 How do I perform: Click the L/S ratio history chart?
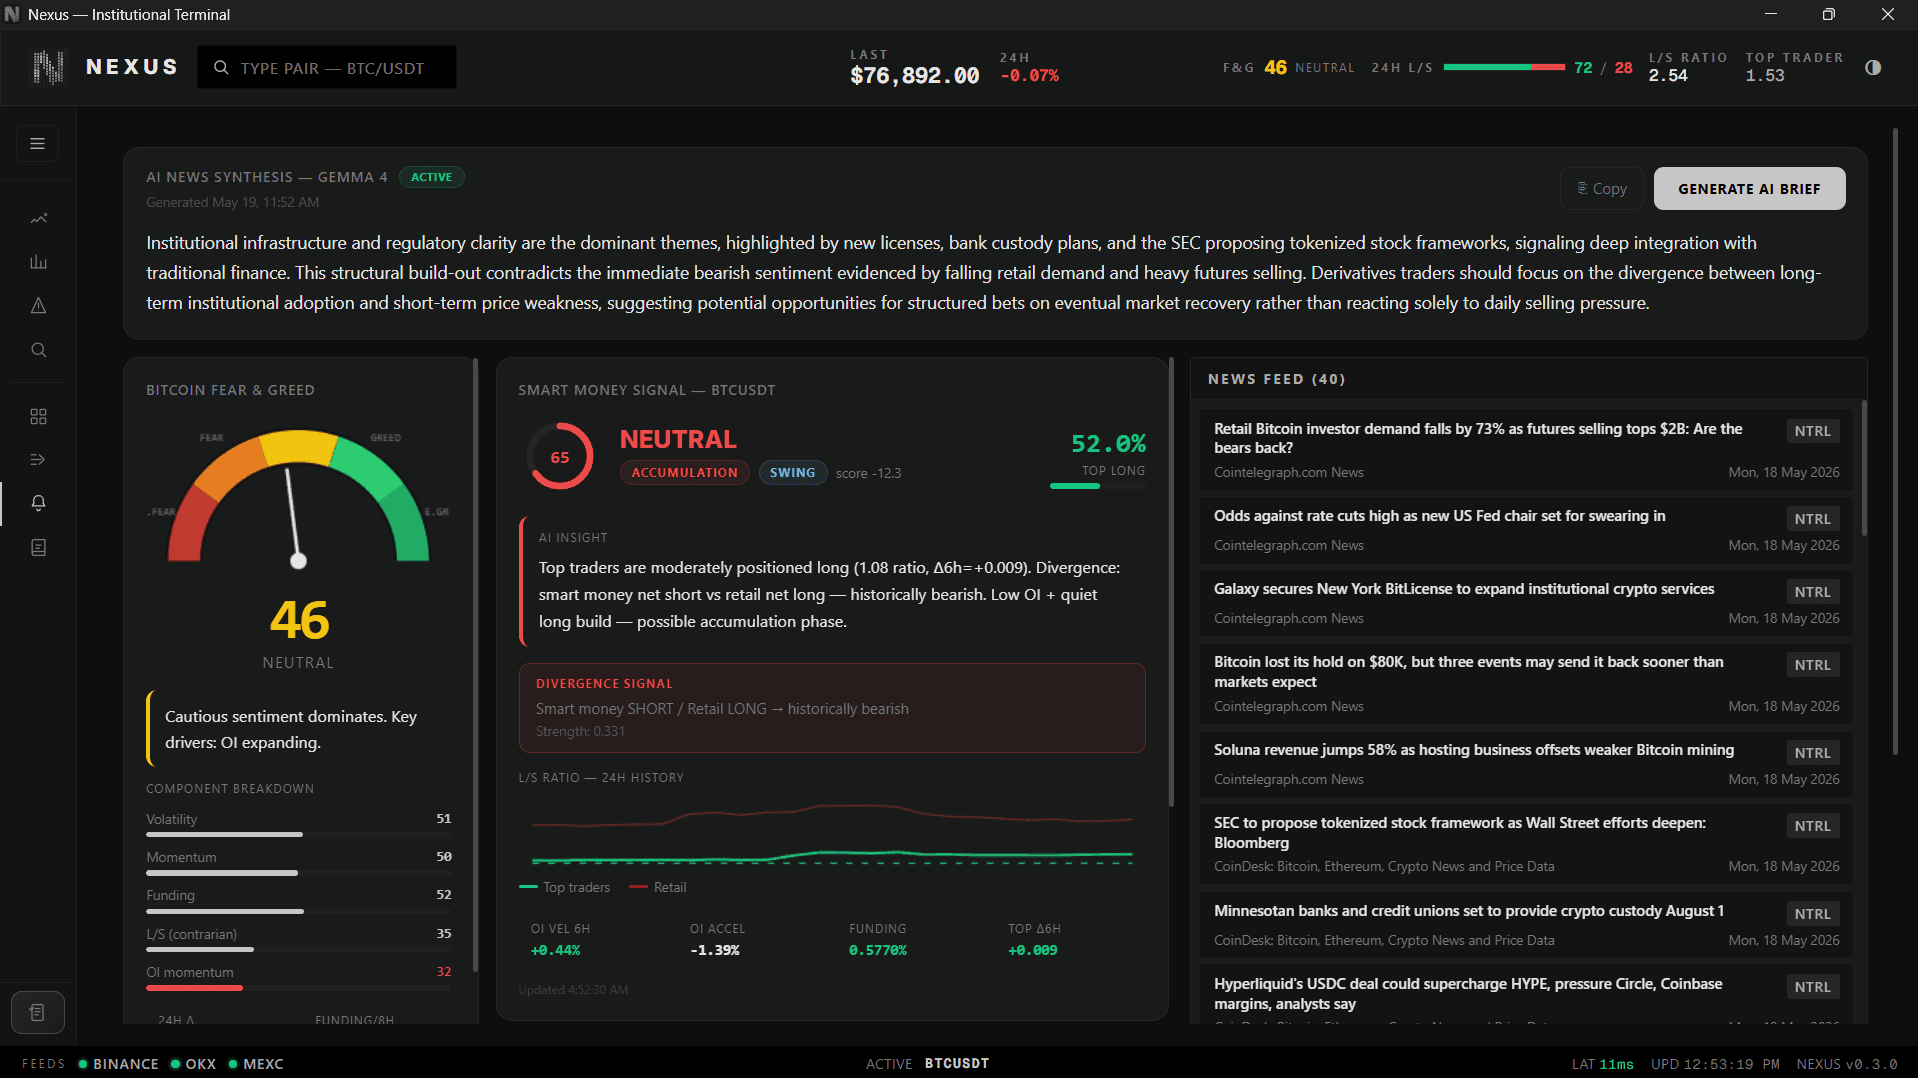pos(832,832)
